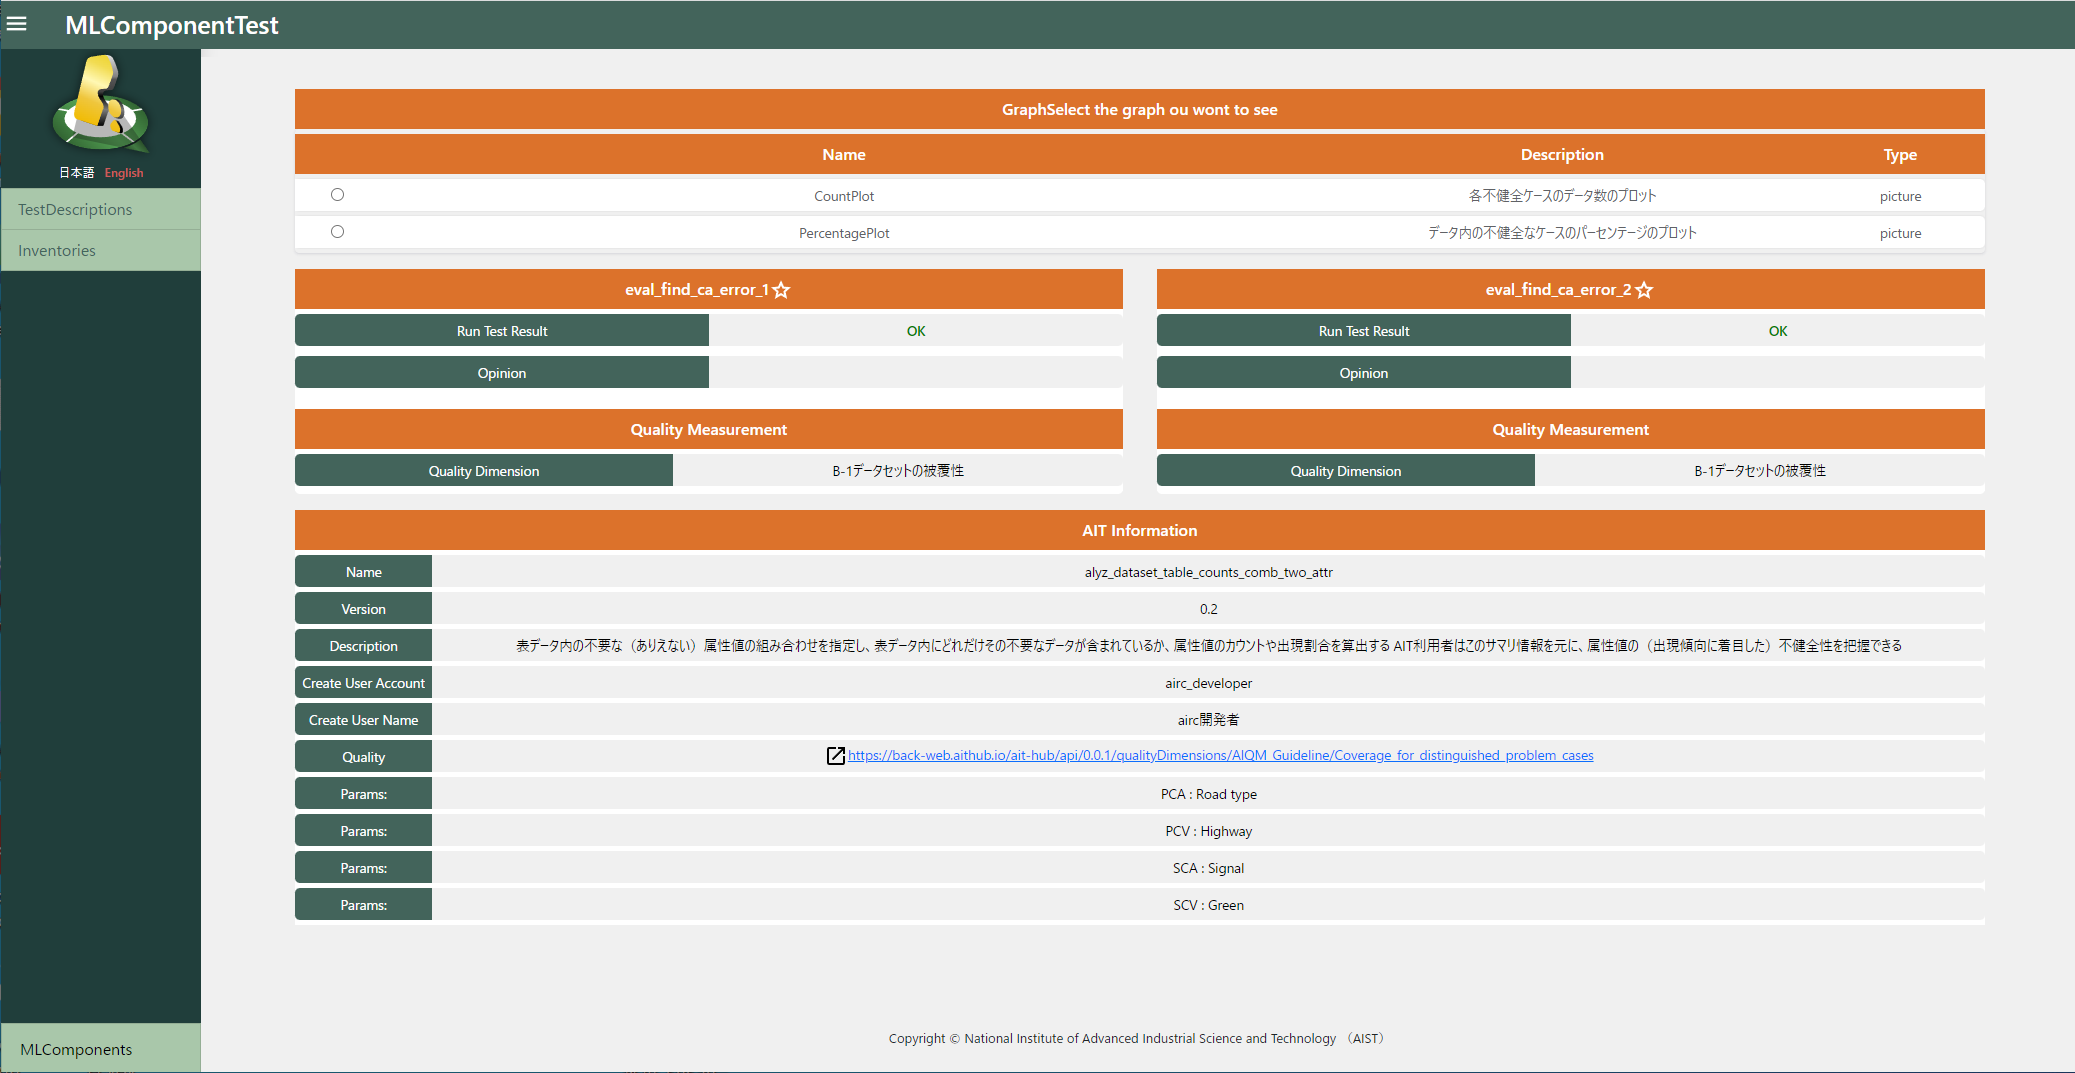Click the PercentagePlot graph row name
The width and height of the screenshot is (2075, 1073).
pos(844,233)
